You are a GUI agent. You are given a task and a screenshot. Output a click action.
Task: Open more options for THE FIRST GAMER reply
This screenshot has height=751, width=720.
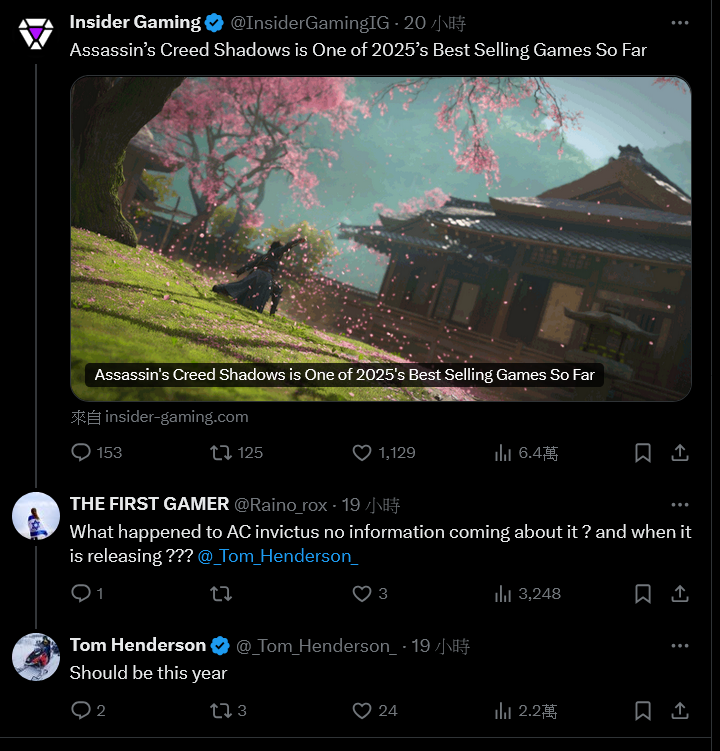click(680, 504)
